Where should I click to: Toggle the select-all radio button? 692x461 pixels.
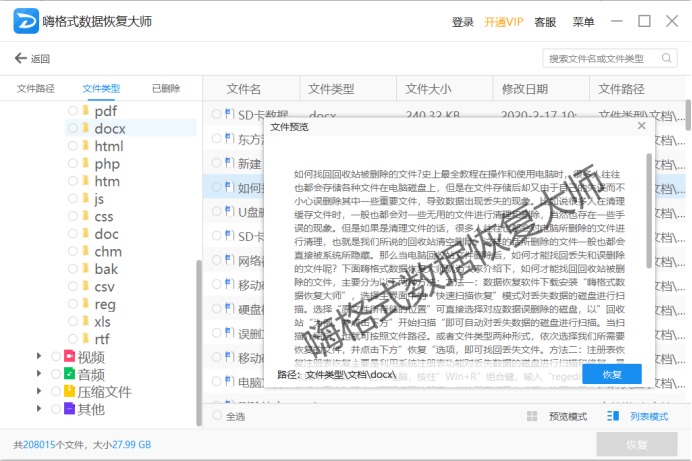[x=217, y=416]
